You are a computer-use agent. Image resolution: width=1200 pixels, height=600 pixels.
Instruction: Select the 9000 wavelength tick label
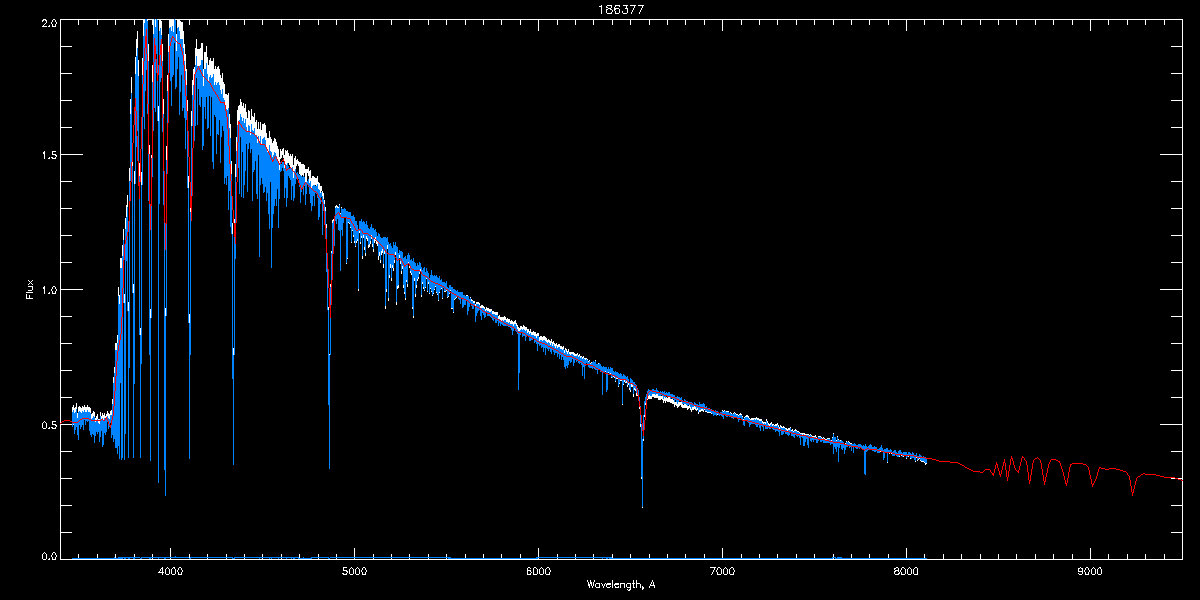coord(1089,572)
